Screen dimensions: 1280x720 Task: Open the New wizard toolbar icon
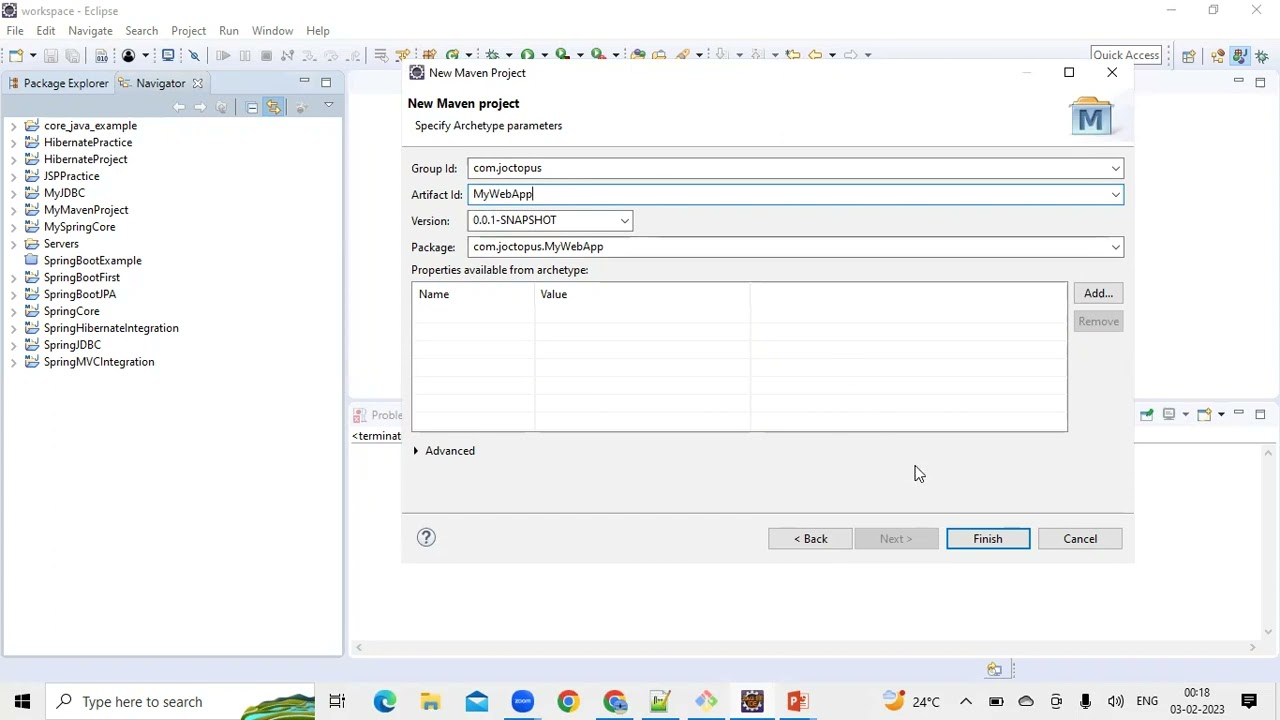[16, 55]
